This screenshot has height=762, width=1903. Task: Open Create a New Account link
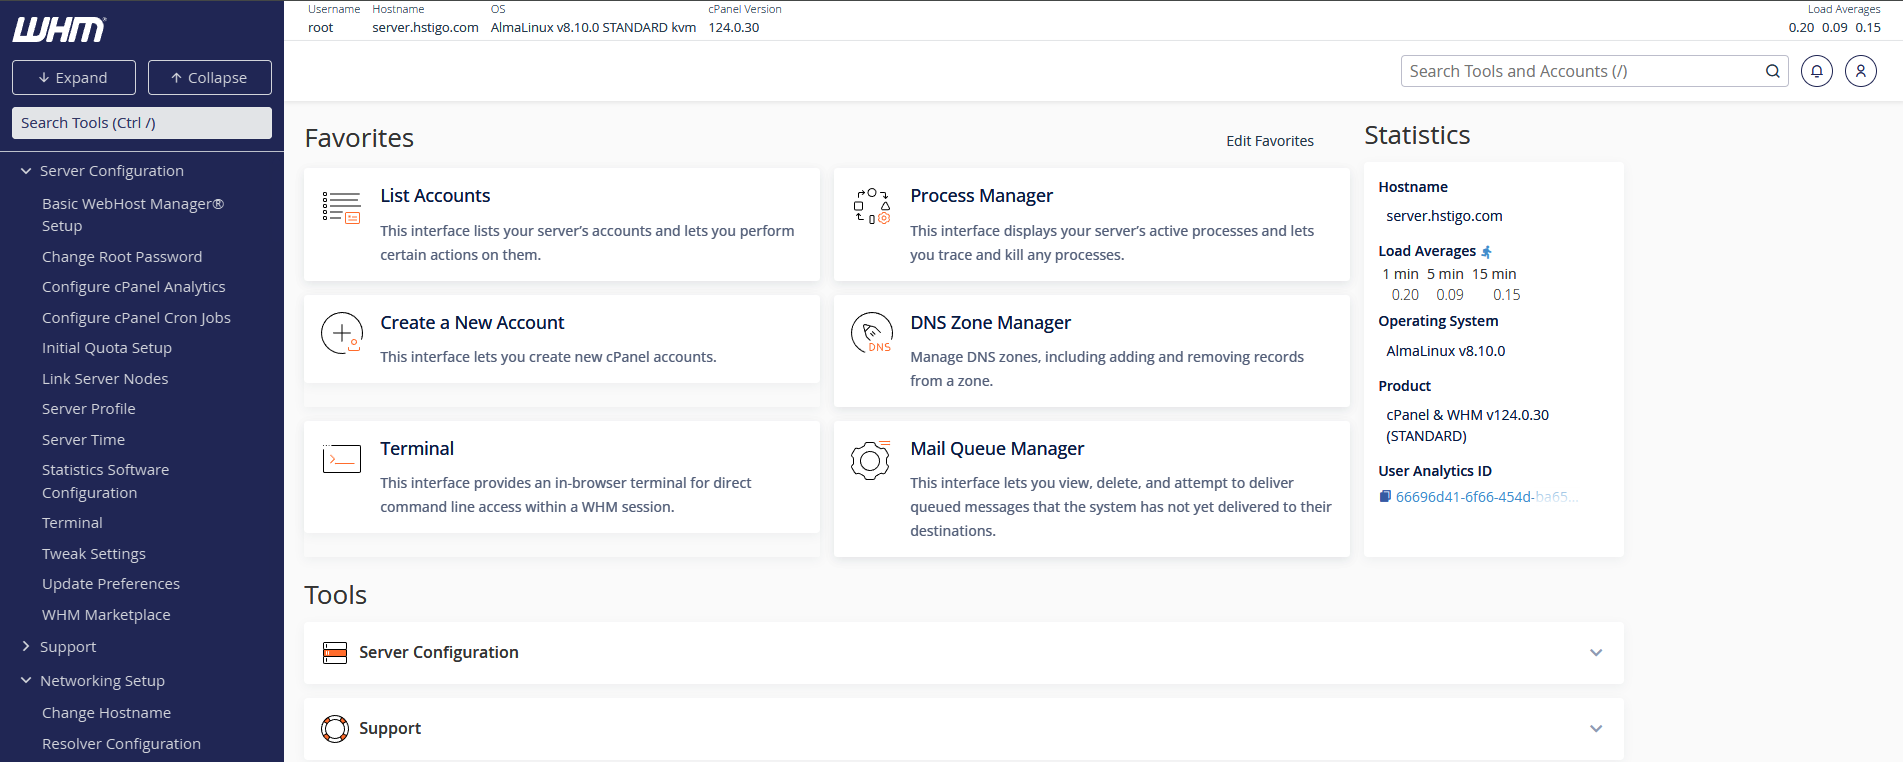coord(472,323)
